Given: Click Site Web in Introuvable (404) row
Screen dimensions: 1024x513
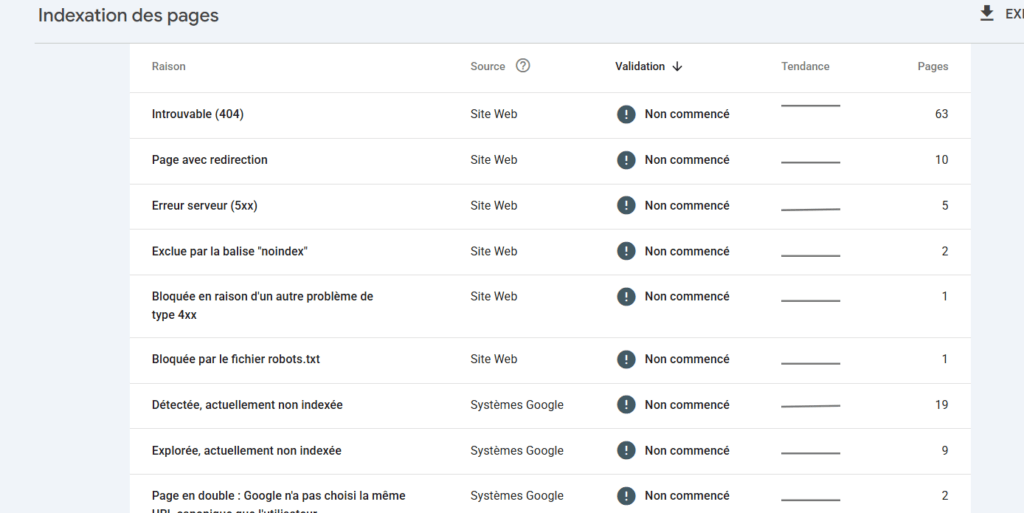Looking at the screenshot, I should coord(494,114).
